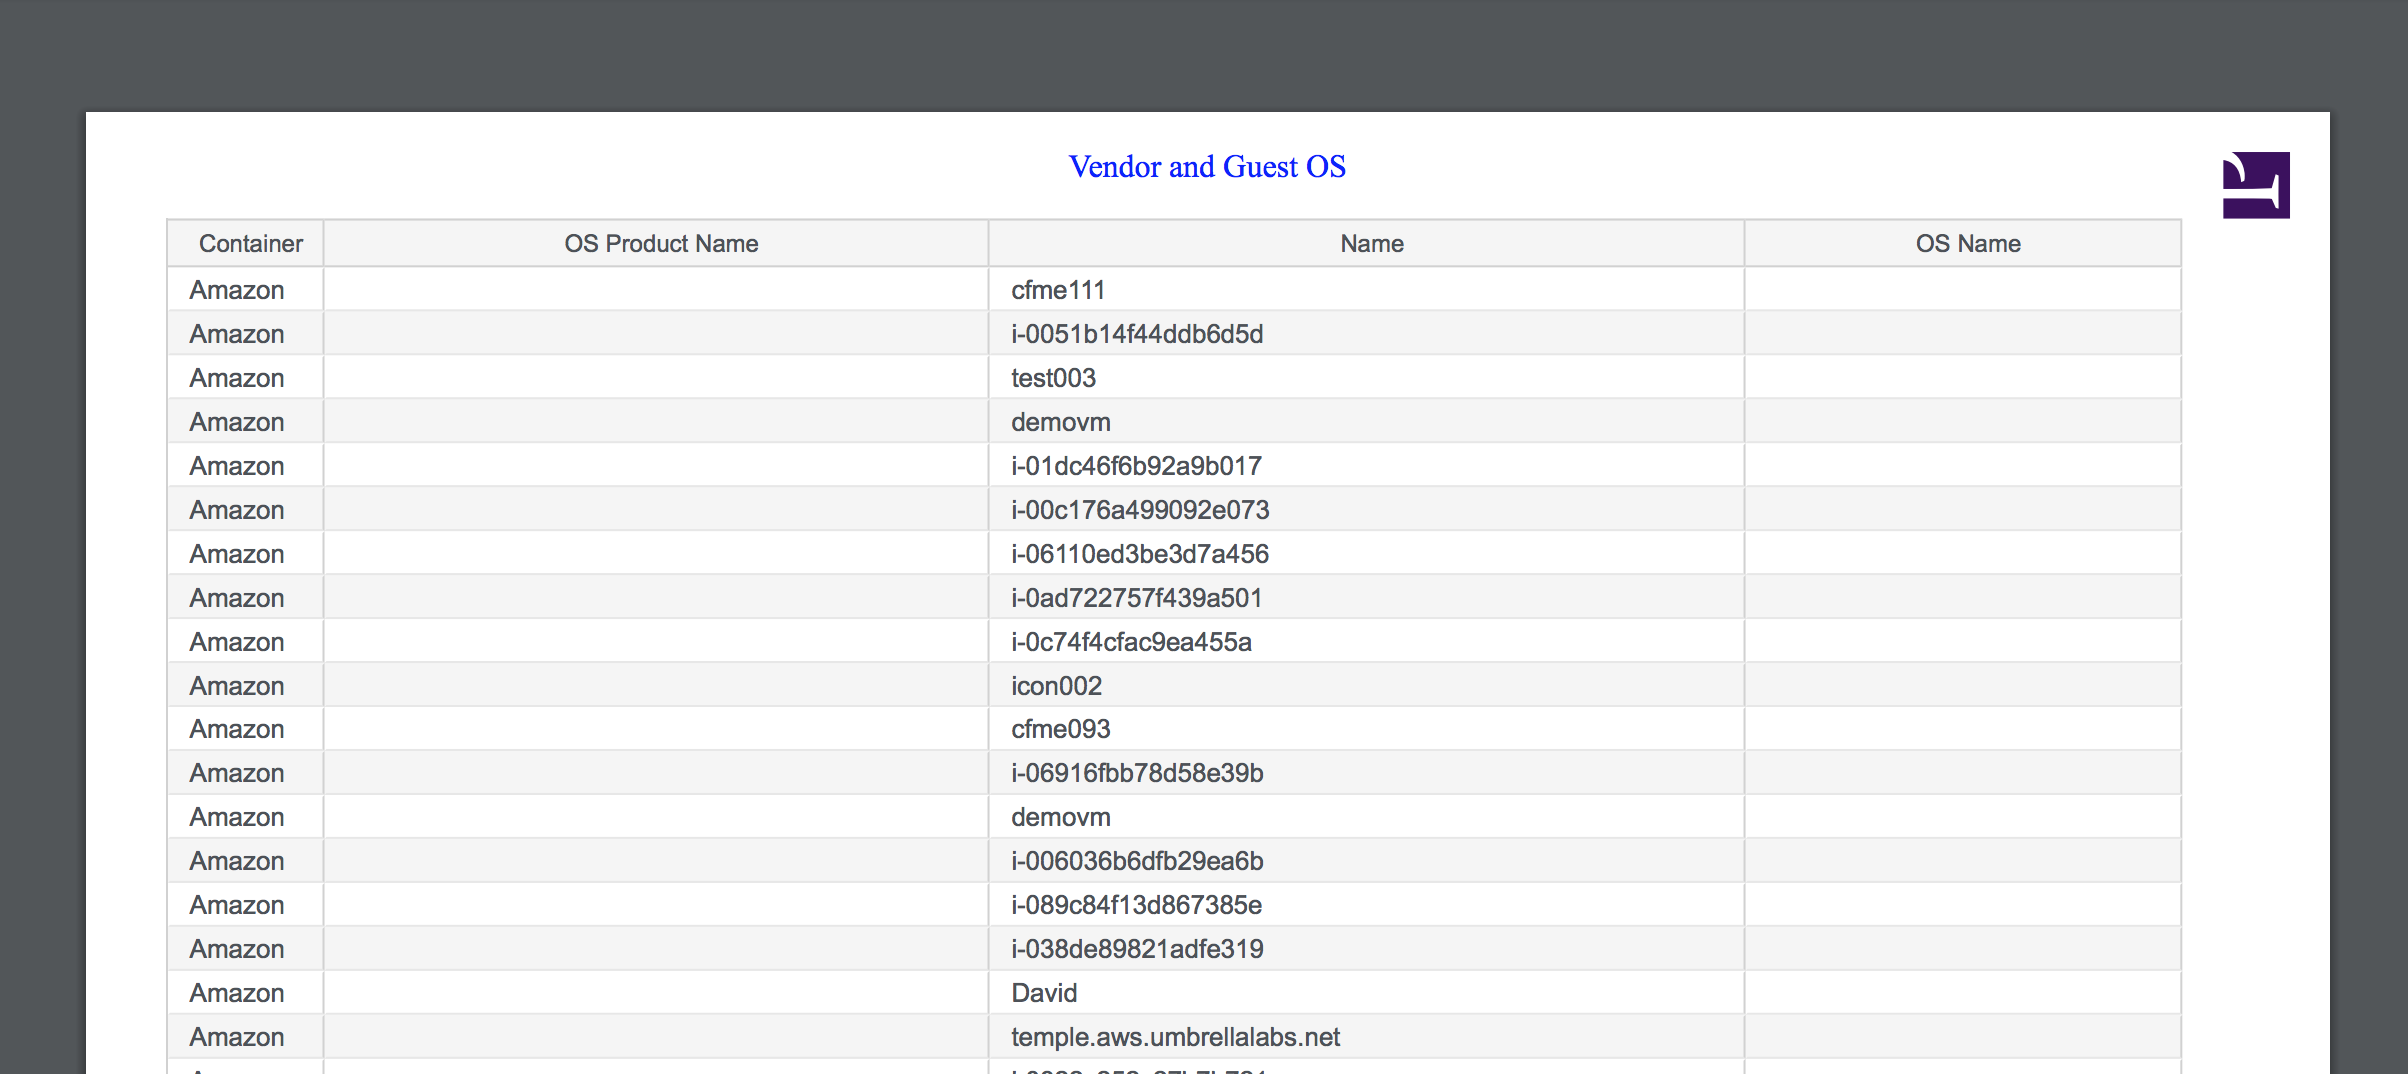Click the temple.aws.umbrellalabs.net name cell
This screenshot has width=2408, height=1074.
tap(1367, 1037)
